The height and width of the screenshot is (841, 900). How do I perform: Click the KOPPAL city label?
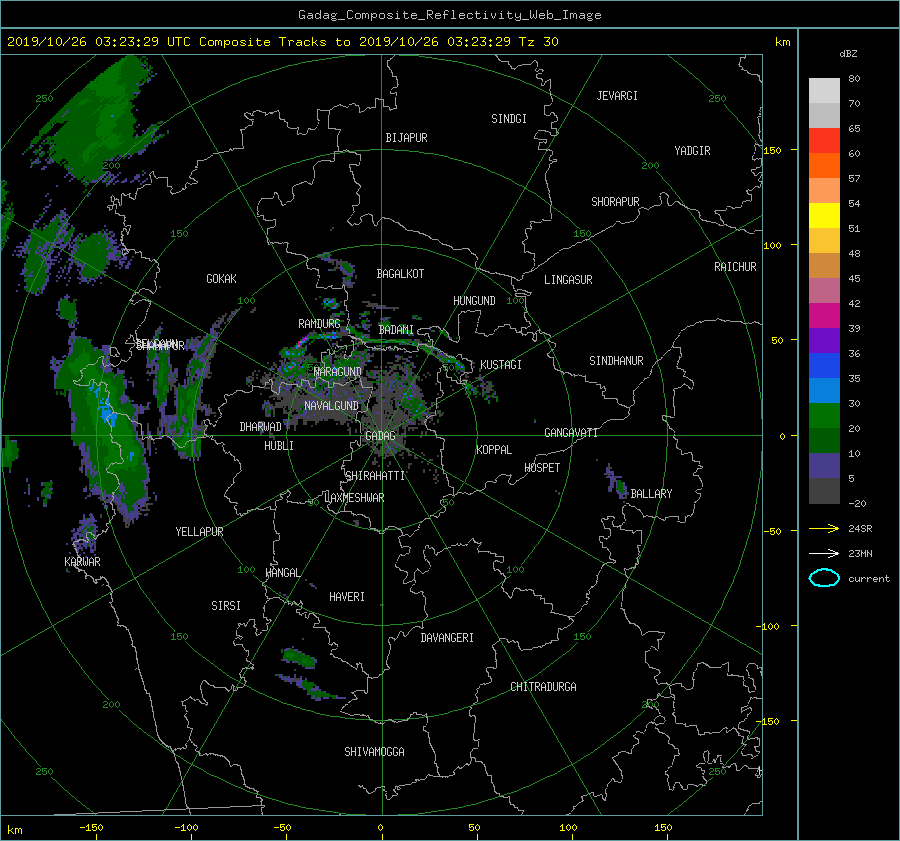click(x=494, y=449)
